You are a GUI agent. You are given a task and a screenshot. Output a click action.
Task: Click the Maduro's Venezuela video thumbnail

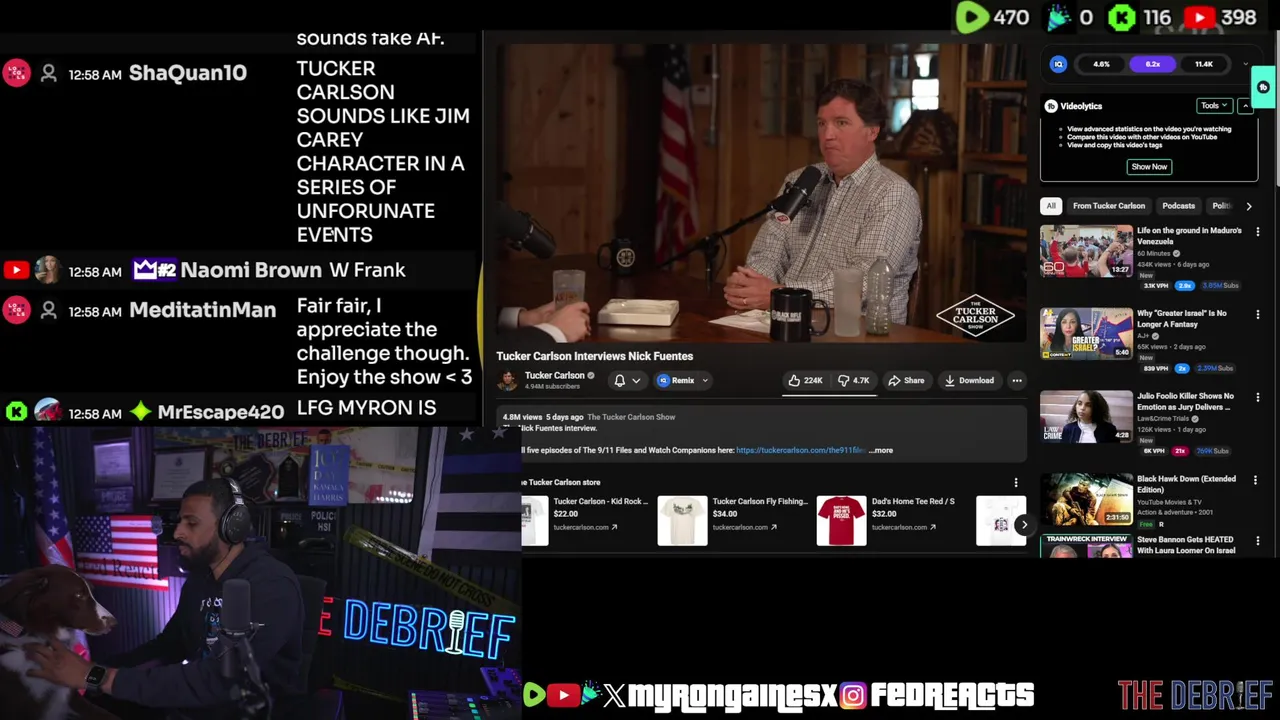(x=1086, y=250)
